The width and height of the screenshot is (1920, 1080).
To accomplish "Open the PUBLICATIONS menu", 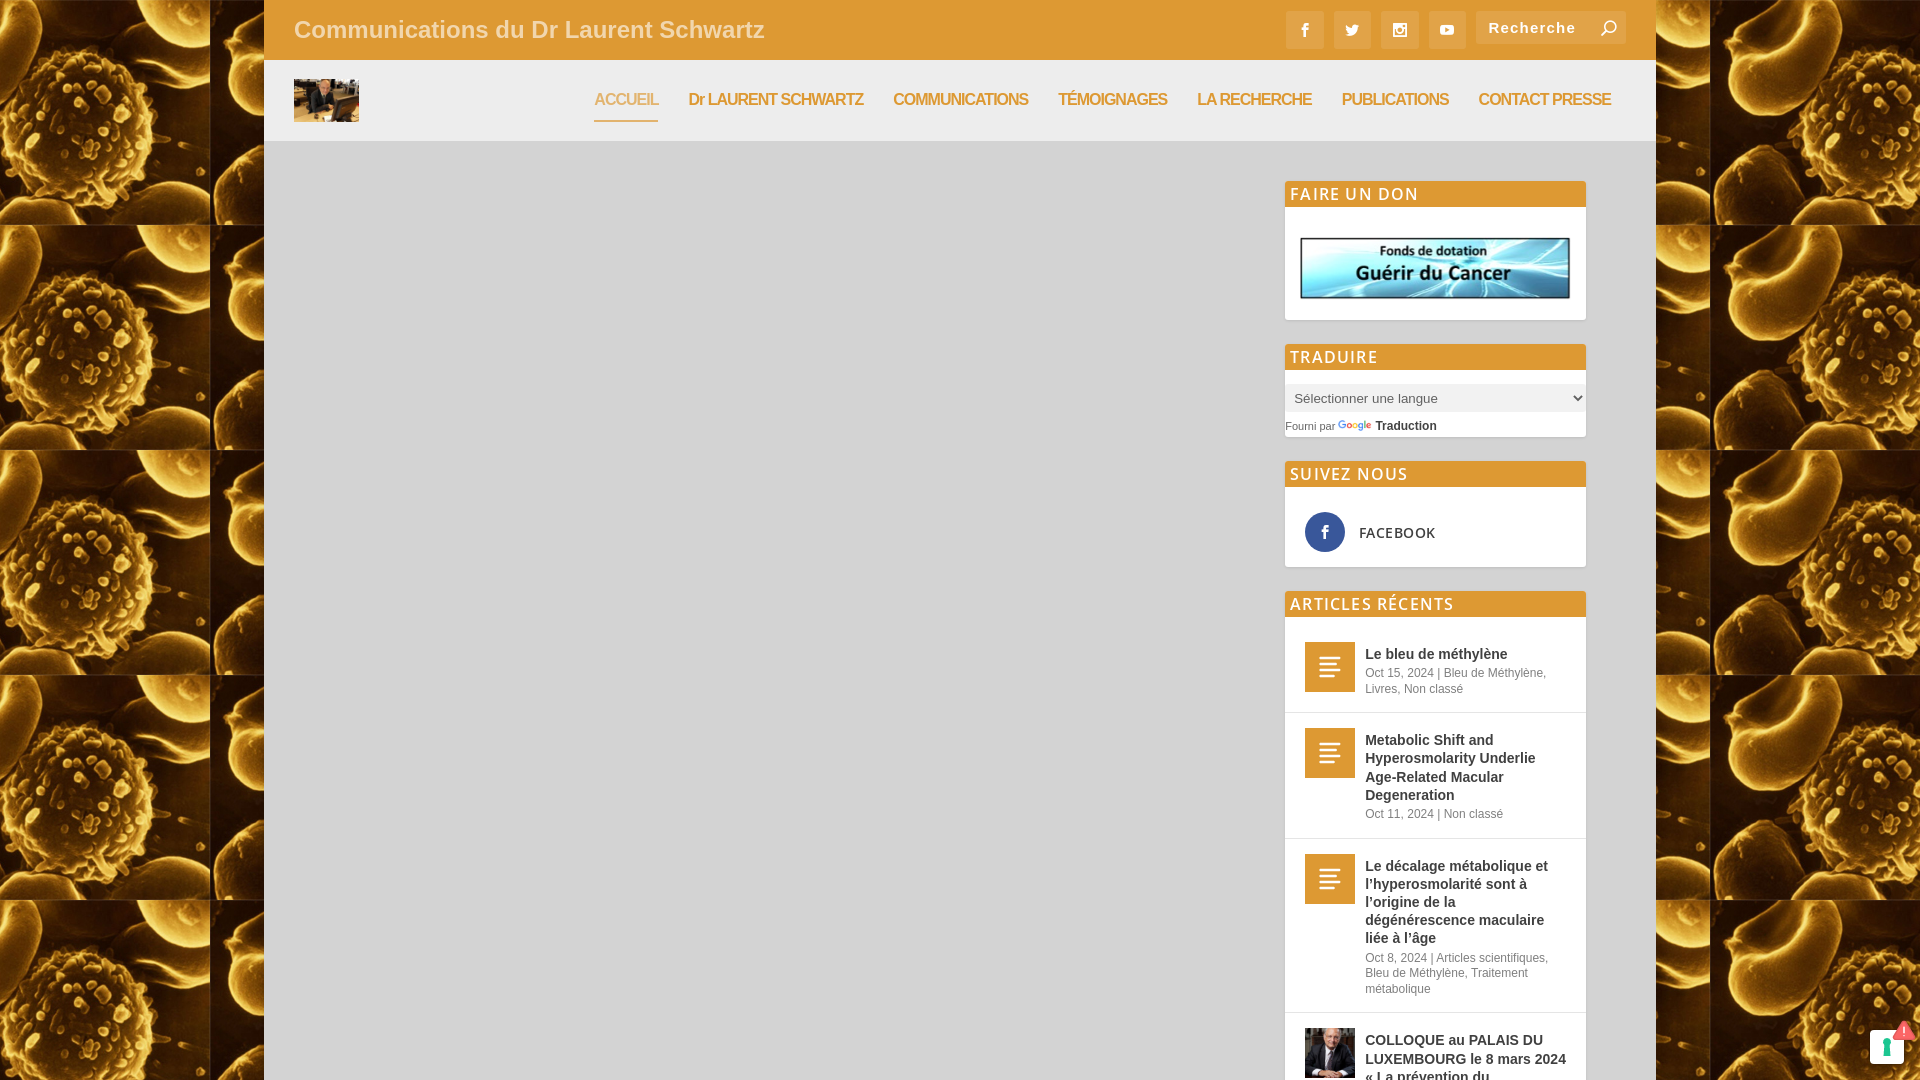I will [1395, 99].
